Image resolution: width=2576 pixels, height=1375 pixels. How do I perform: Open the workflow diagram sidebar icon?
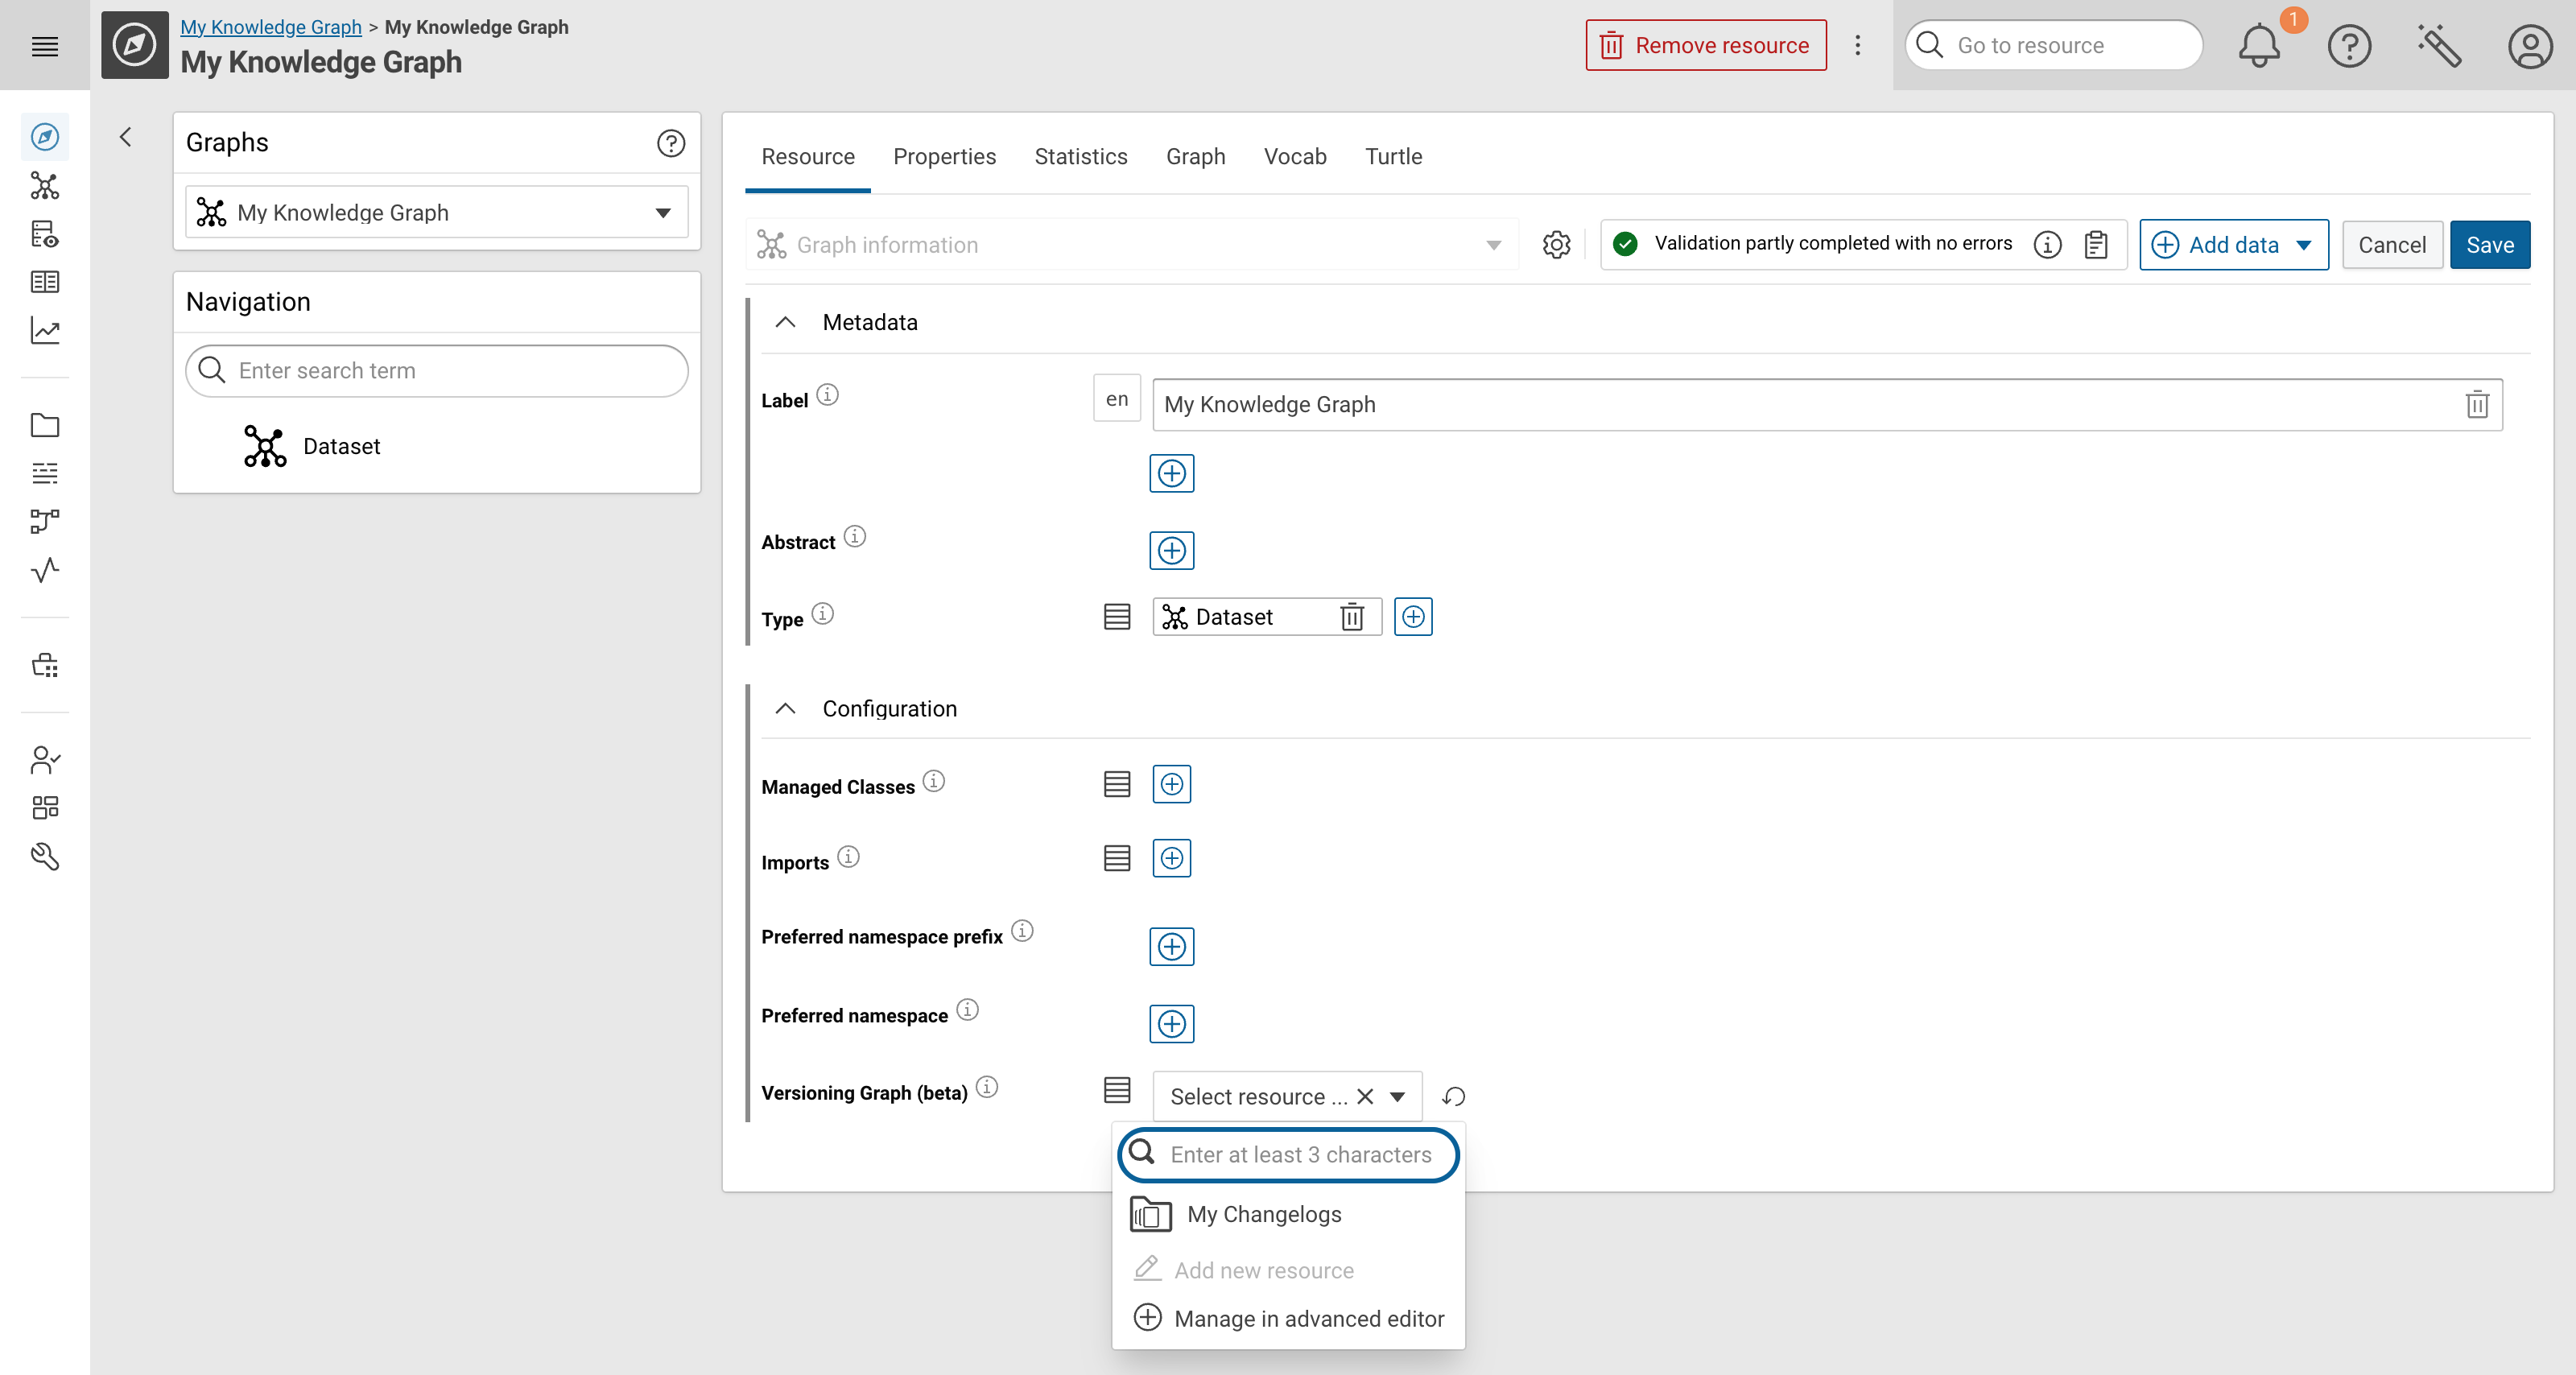click(45, 521)
